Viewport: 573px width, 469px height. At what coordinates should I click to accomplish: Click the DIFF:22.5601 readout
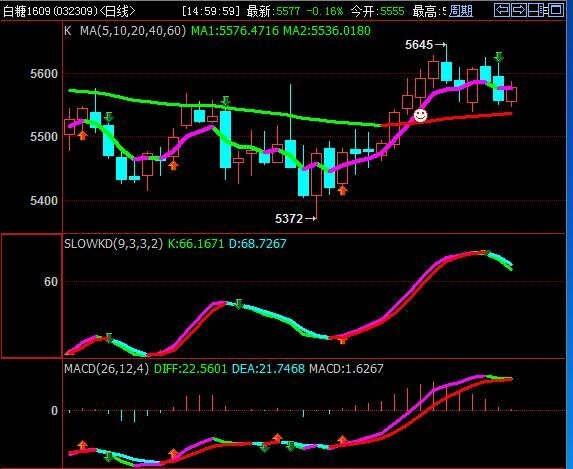(x=190, y=368)
